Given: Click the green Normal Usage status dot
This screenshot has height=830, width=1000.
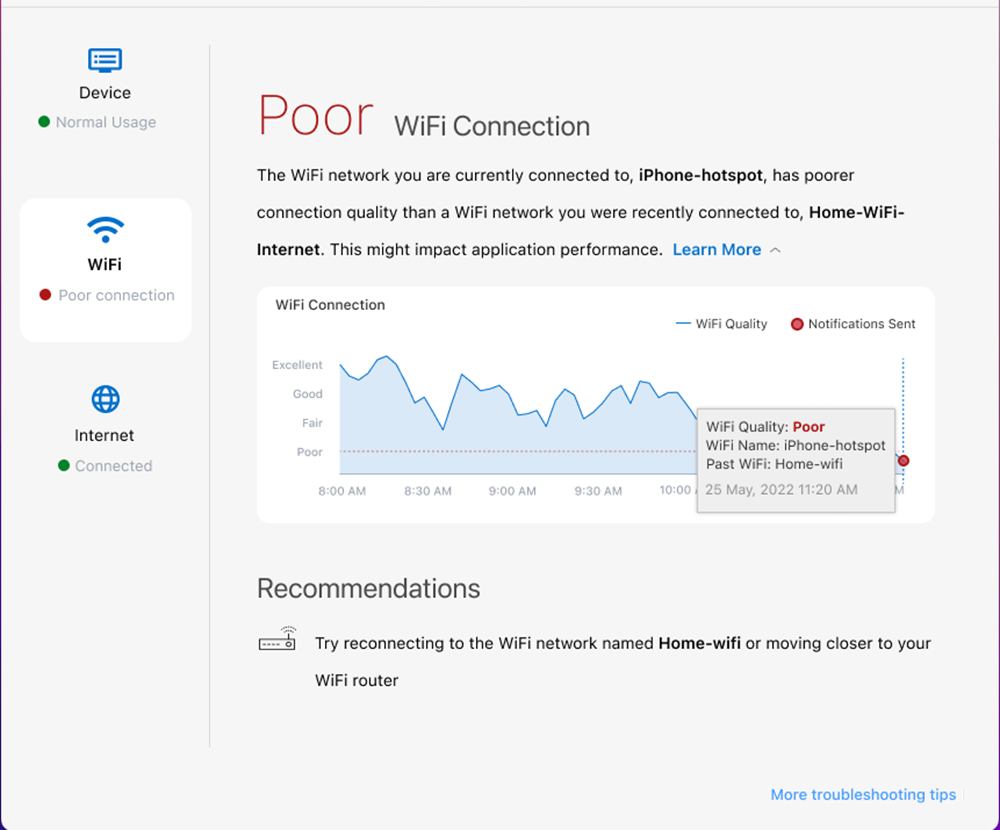Looking at the screenshot, I should pos(44,122).
